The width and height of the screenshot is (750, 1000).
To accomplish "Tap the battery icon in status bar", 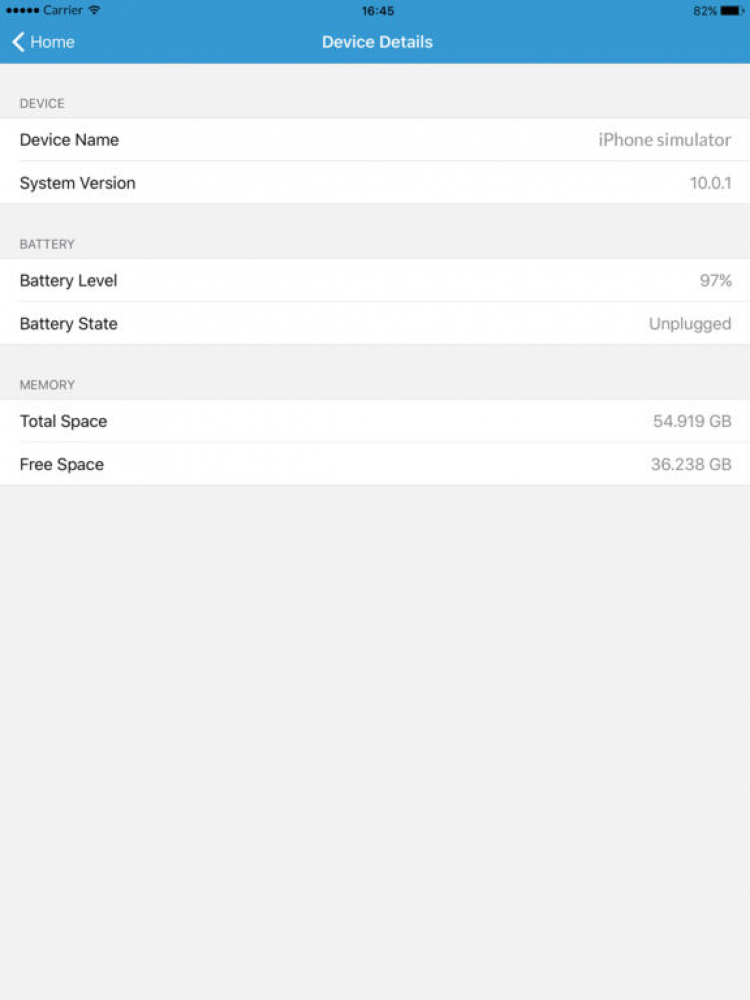I will [731, 10].
